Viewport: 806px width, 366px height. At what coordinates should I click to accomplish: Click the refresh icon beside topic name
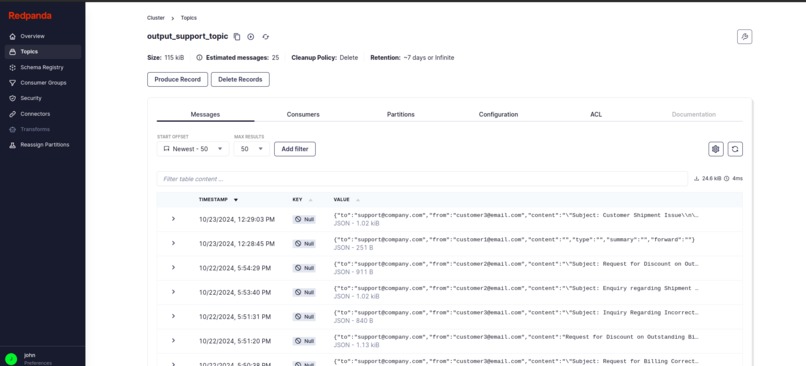[266, 36]
